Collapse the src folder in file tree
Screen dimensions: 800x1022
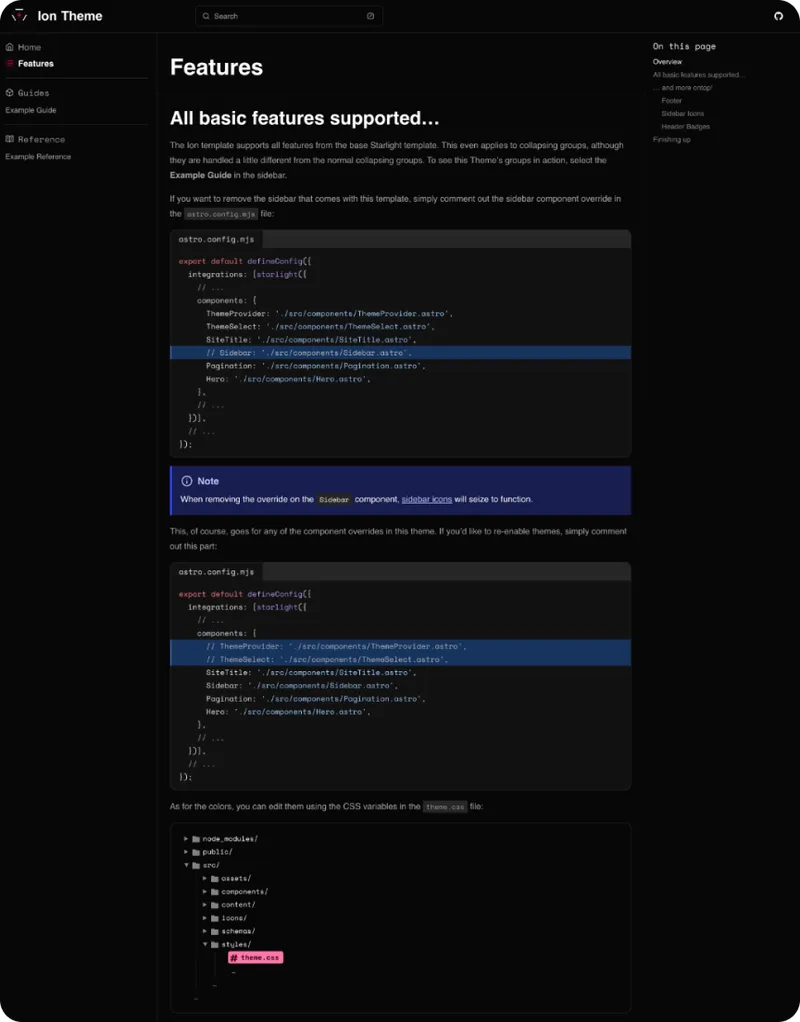click(186, 865)
